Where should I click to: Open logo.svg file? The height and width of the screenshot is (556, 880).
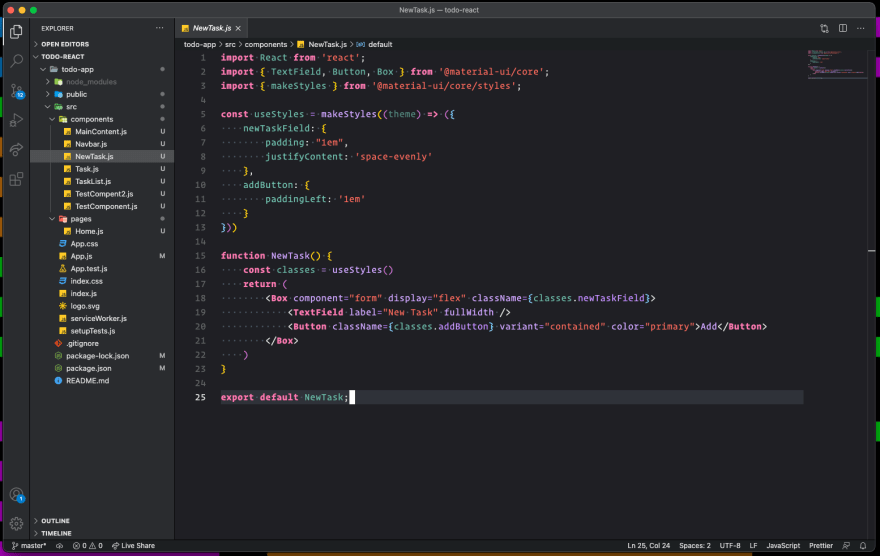click(102, 306)
